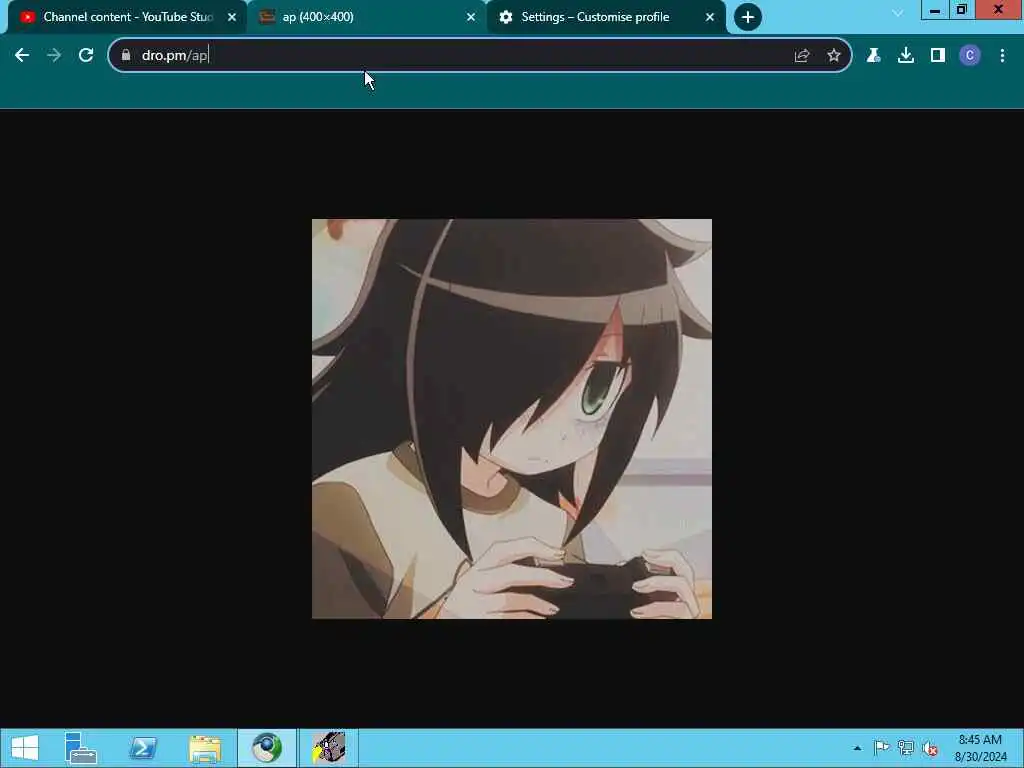Close the Settings – Customise profile tab
This screenshot has height=768, width=1024.
tap(710, 17)
